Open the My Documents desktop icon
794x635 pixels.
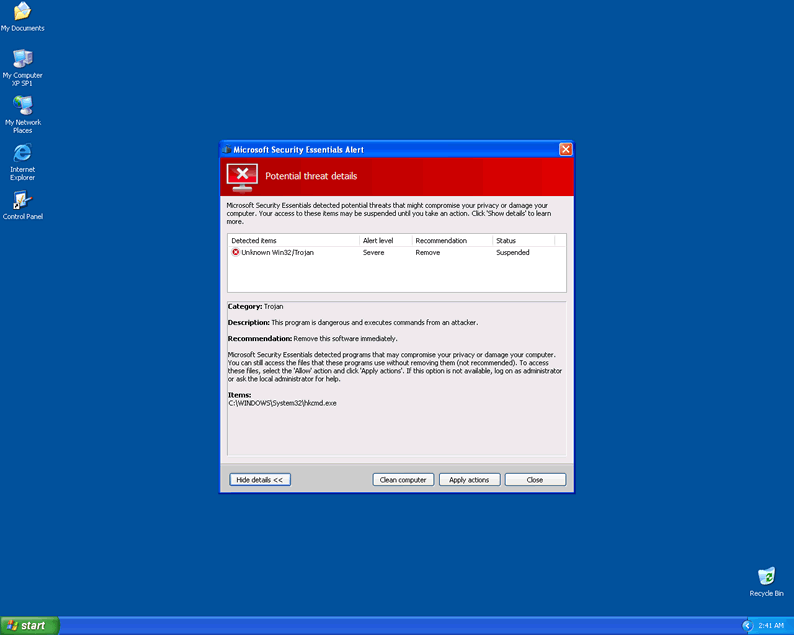[22, 12]
